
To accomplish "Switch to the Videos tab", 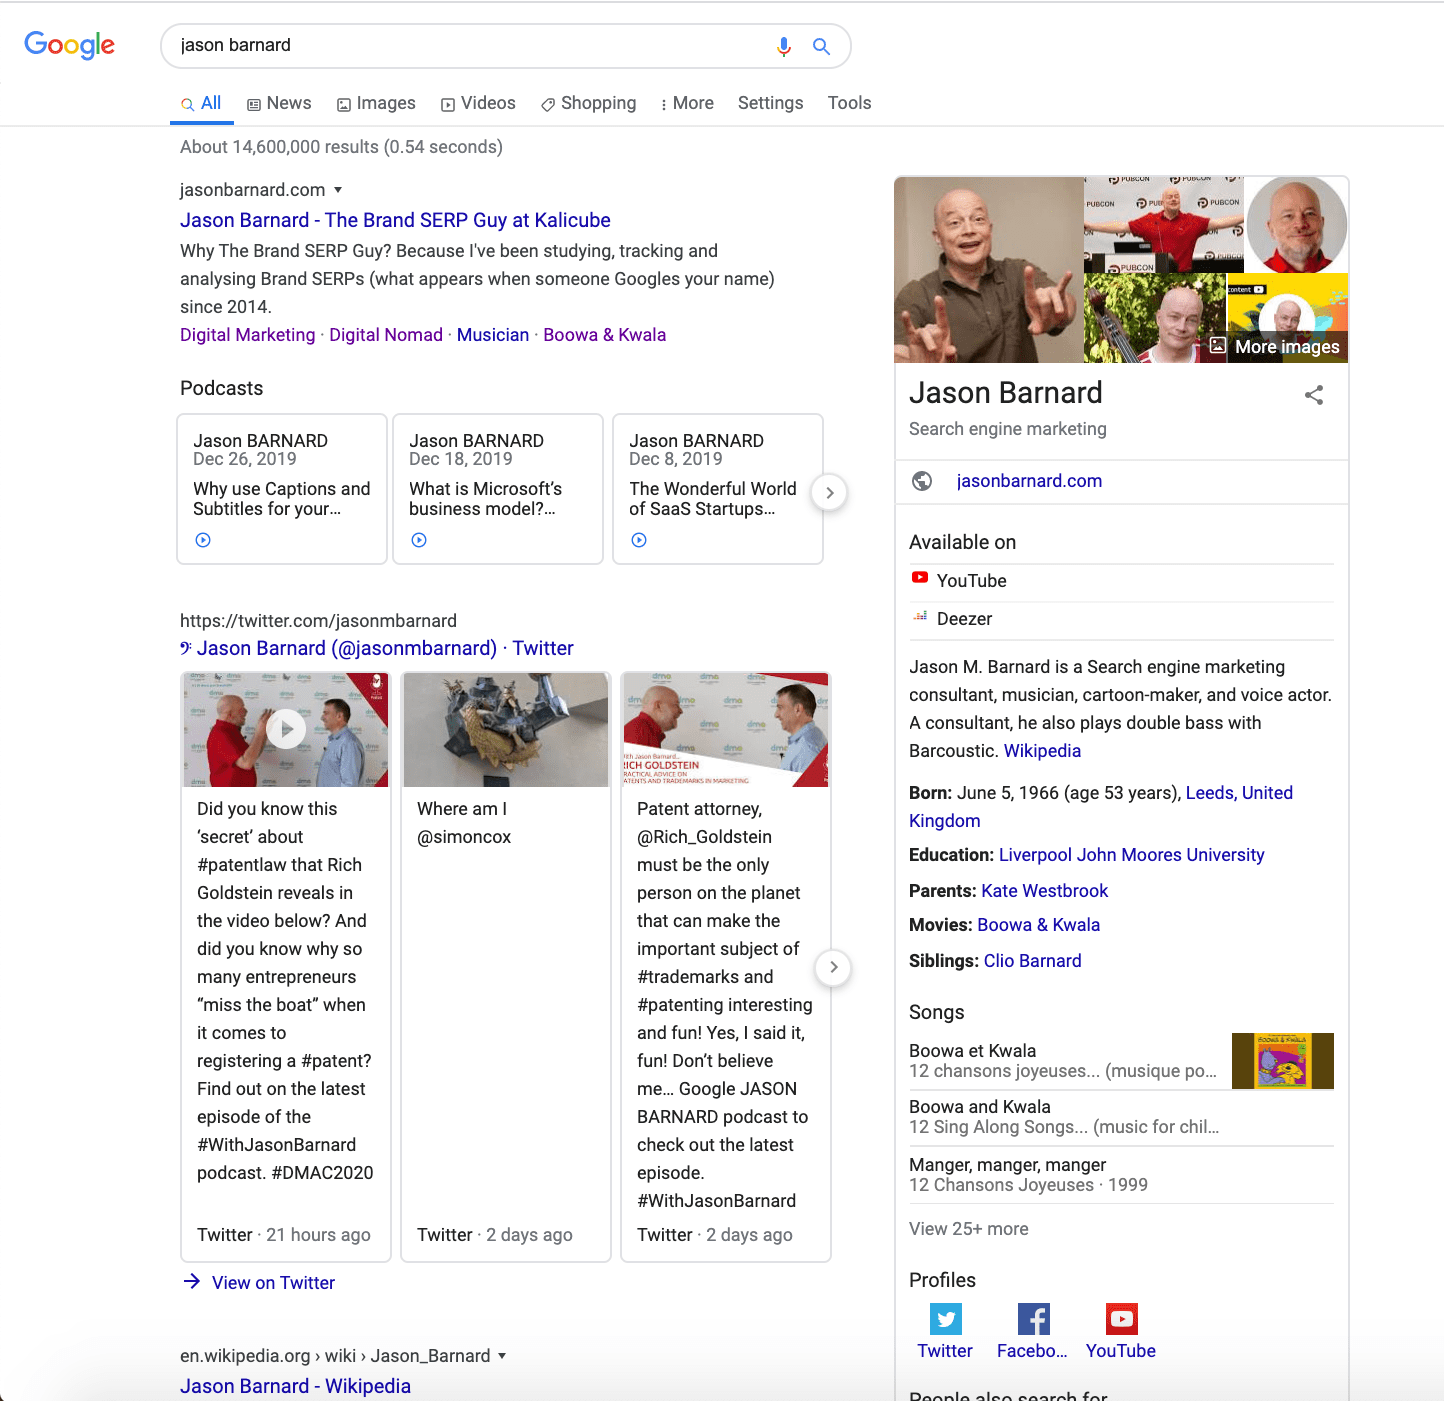I will tap(478, 103).
